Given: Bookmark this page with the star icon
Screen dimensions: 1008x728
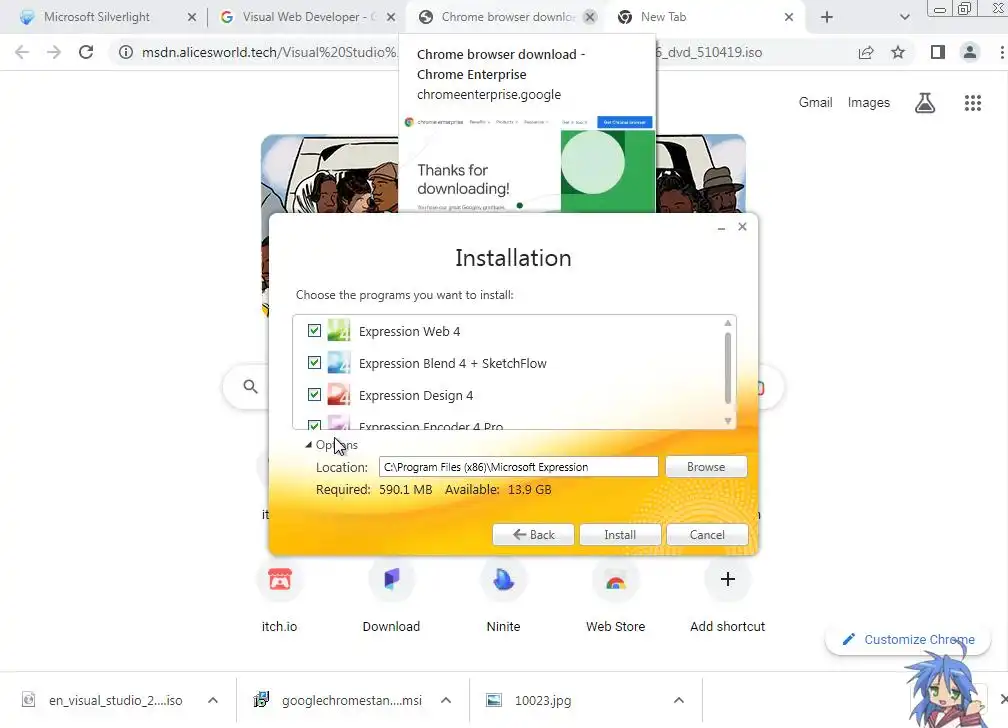Looking at the screenshot, I should point(898,52).
